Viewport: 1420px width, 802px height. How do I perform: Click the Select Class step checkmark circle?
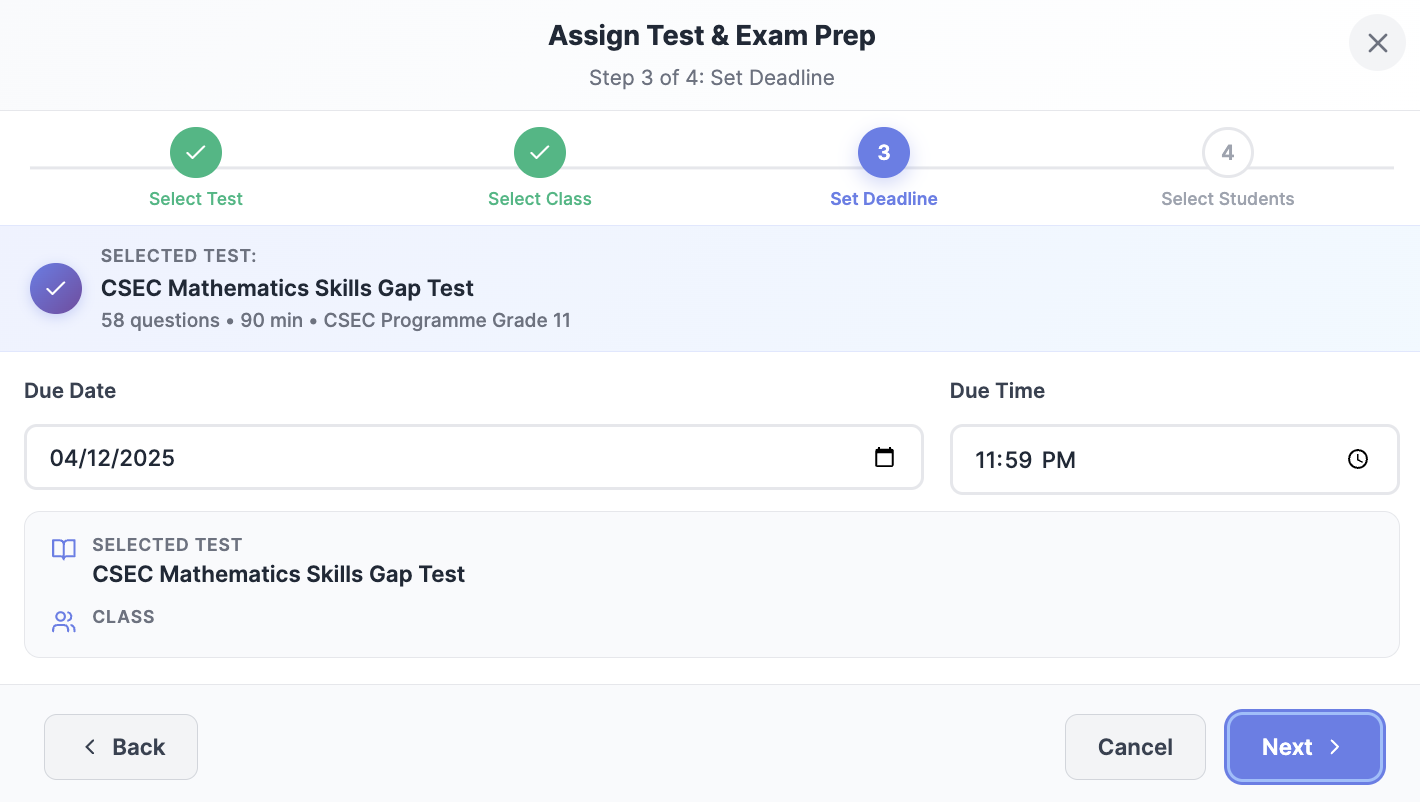(x=540, y=153)
